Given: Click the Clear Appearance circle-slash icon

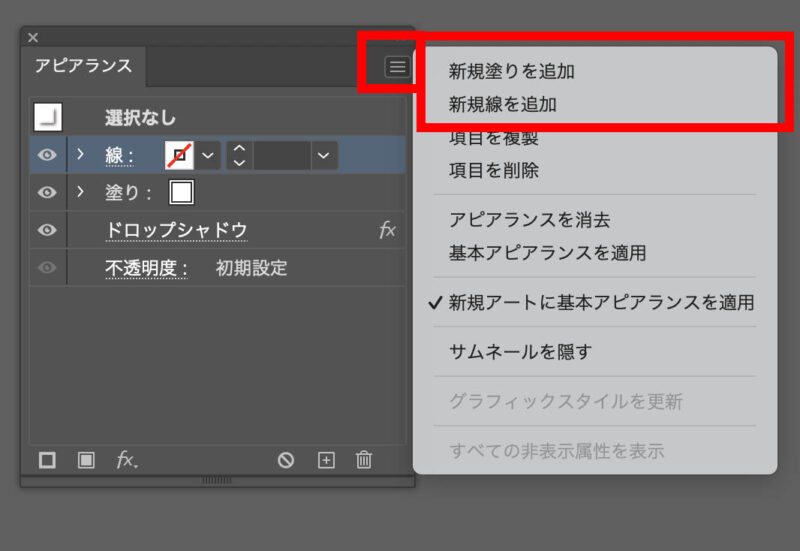Looking at the screenshot, I should coord(286,460).
